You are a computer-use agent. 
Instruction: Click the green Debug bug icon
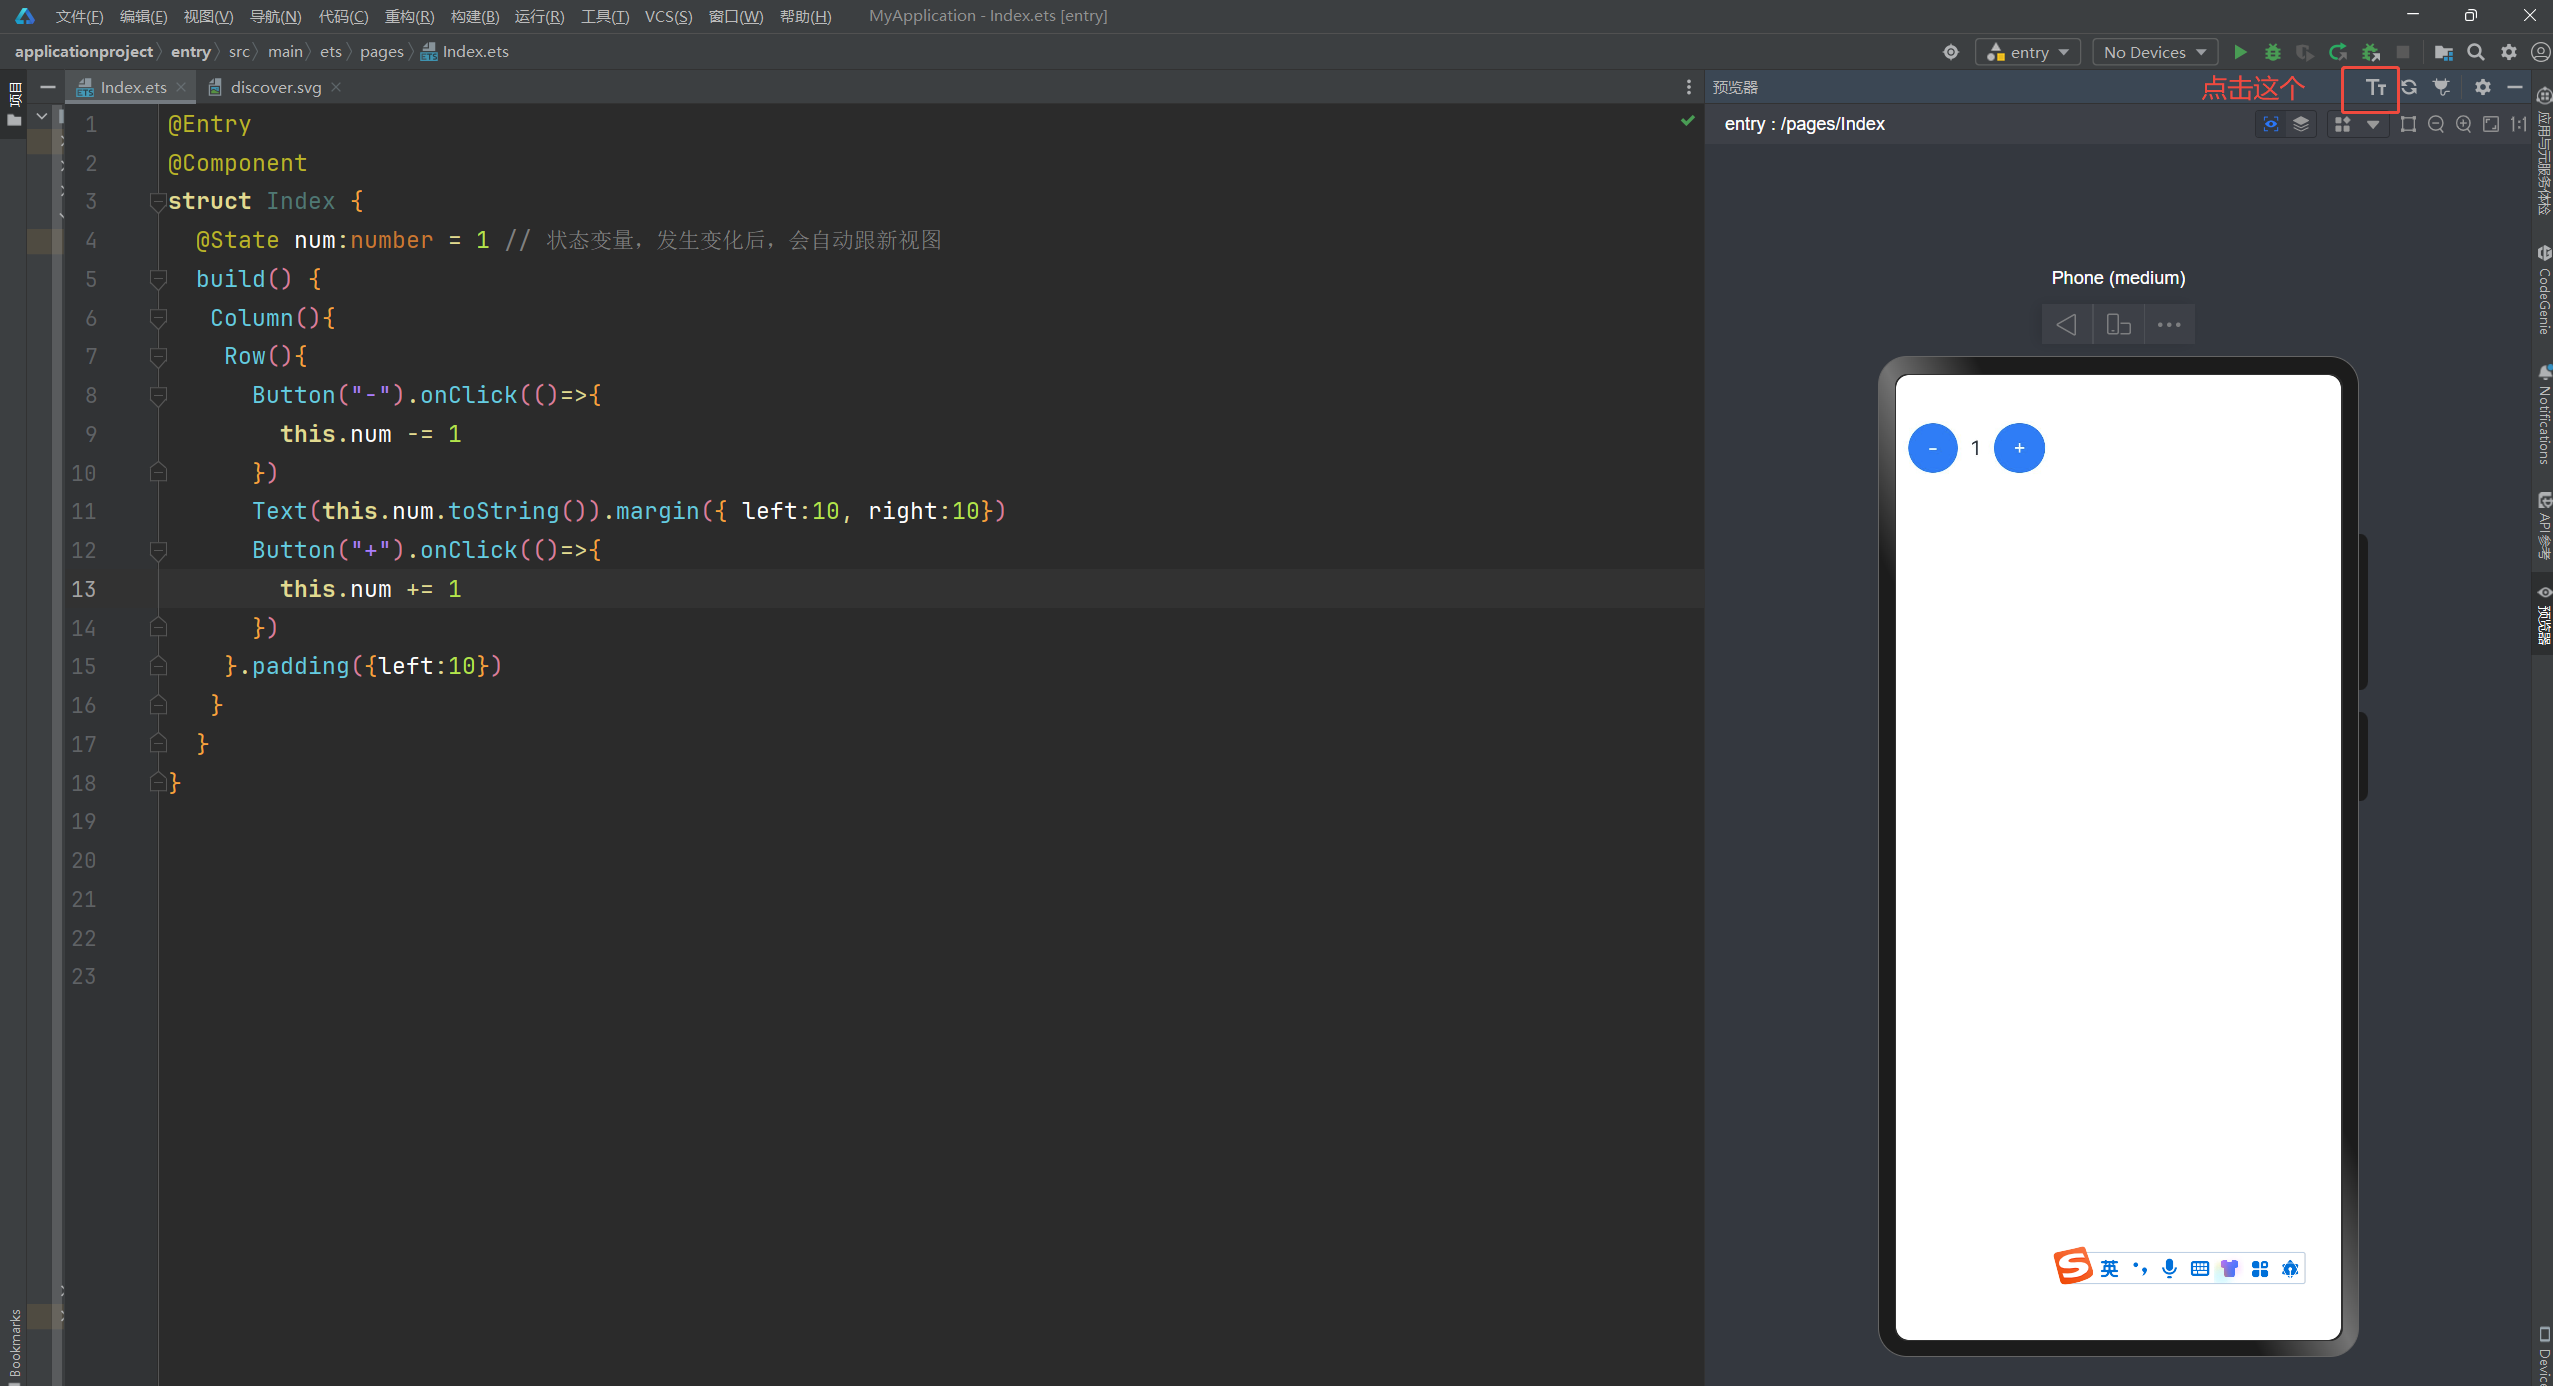2273,52
